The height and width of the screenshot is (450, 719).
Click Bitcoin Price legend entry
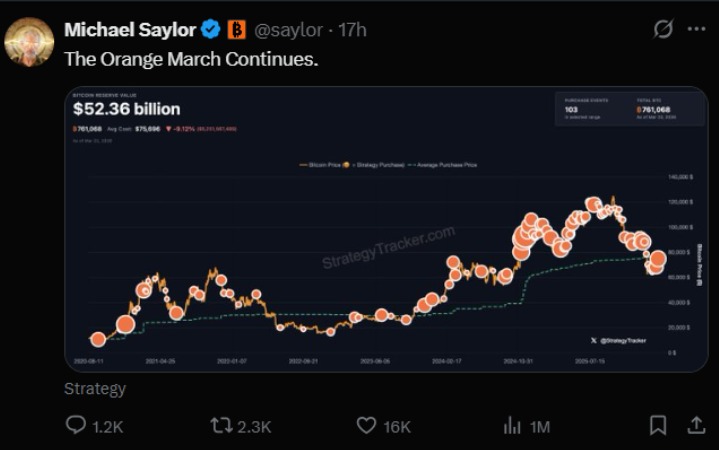click(324, 165)
